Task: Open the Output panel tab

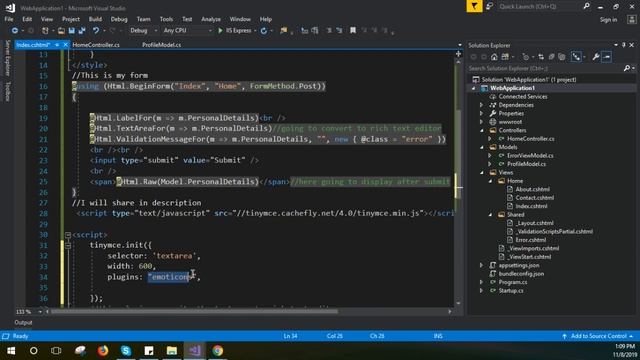Action: (x=23, y=322)
